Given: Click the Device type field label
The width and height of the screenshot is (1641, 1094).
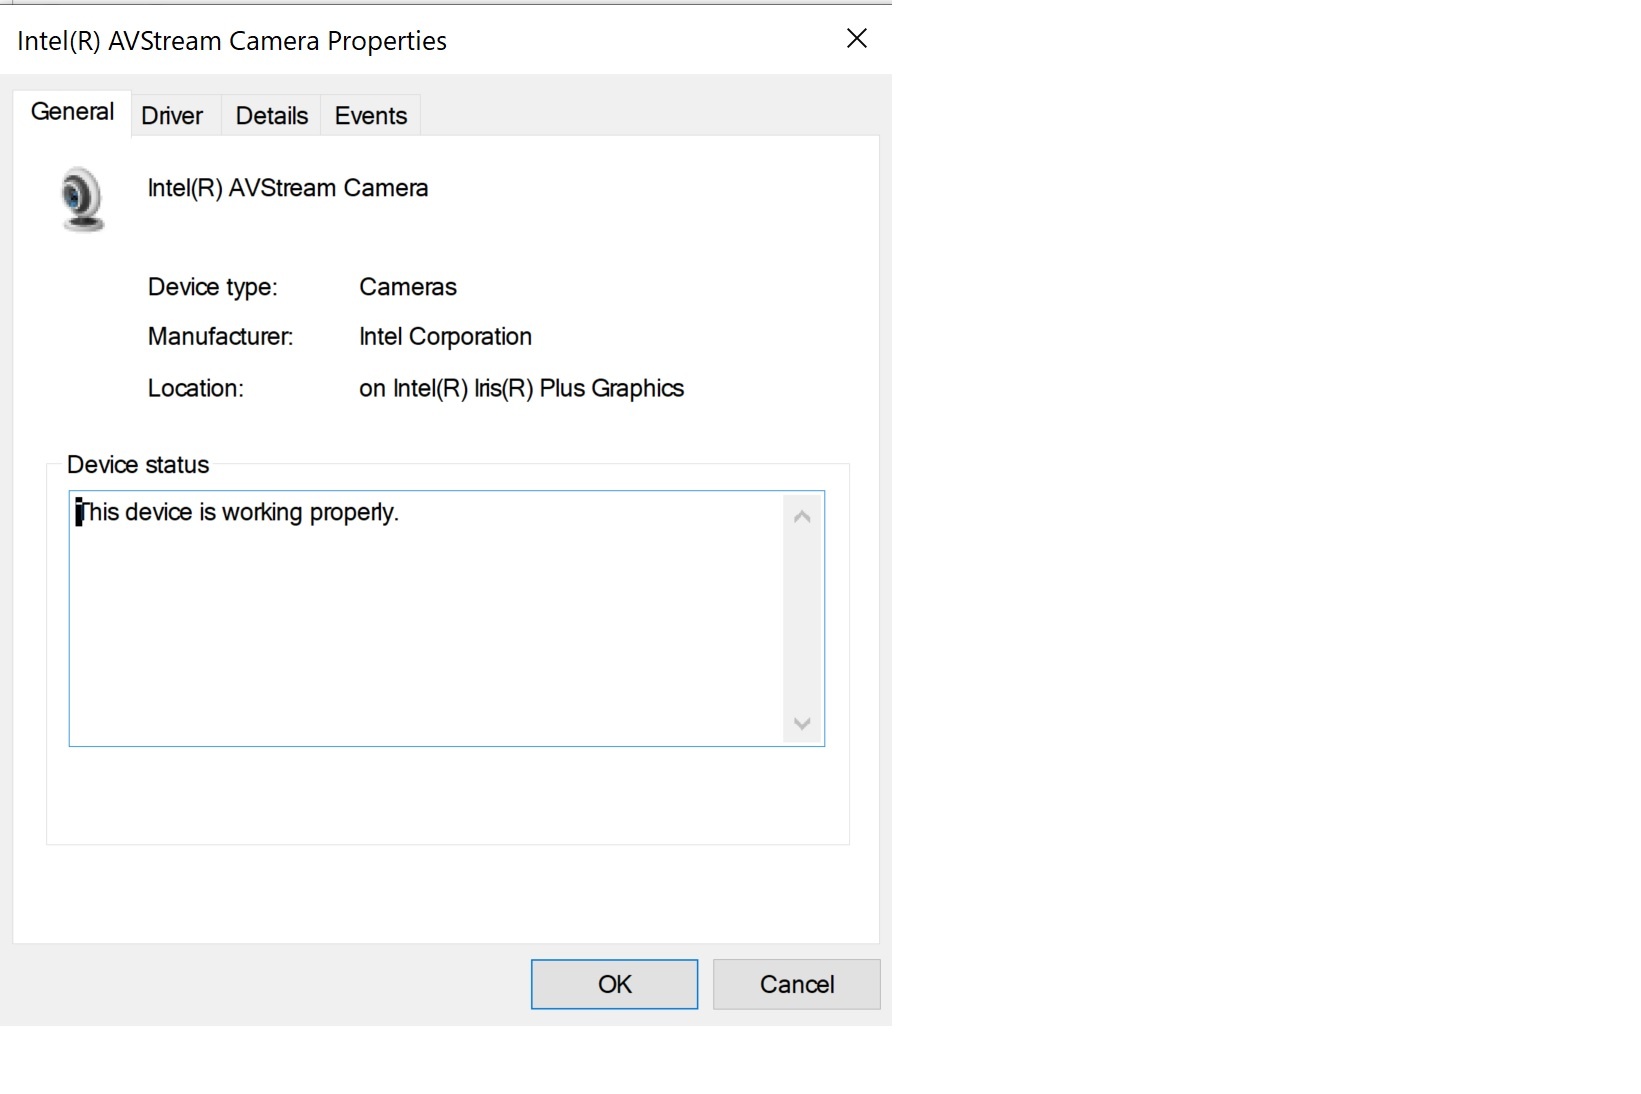Looking at the screenshot, I should [213, 287].
